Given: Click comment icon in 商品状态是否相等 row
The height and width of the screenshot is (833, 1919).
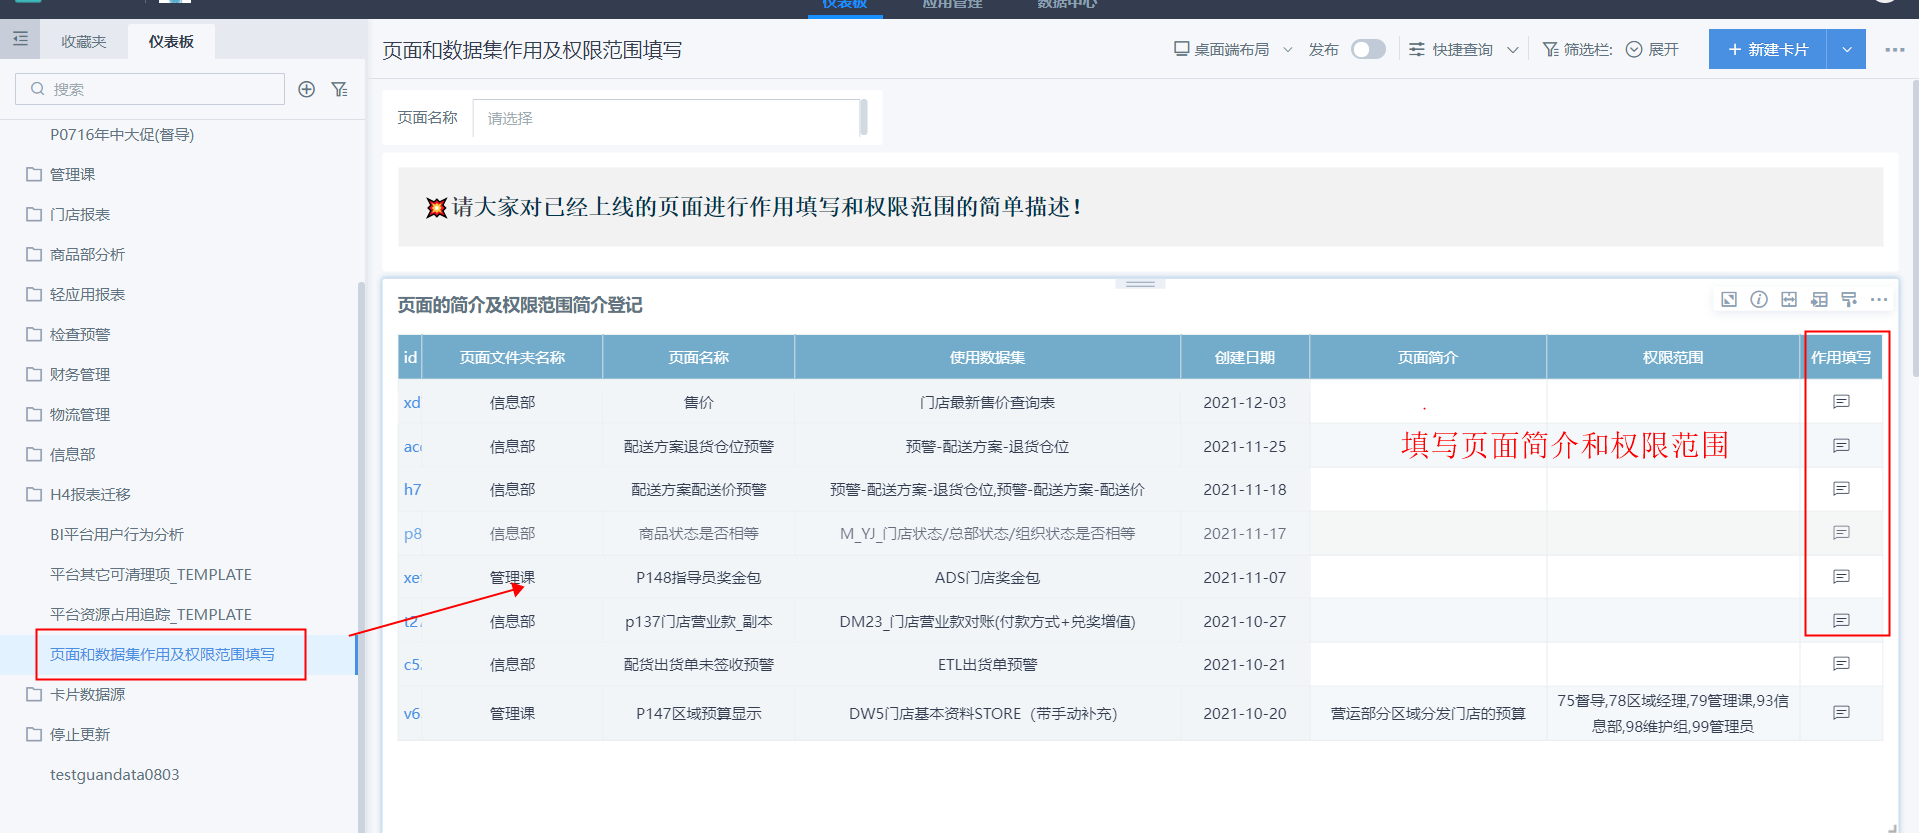Looking at the screenshot, I should 1841,533.
